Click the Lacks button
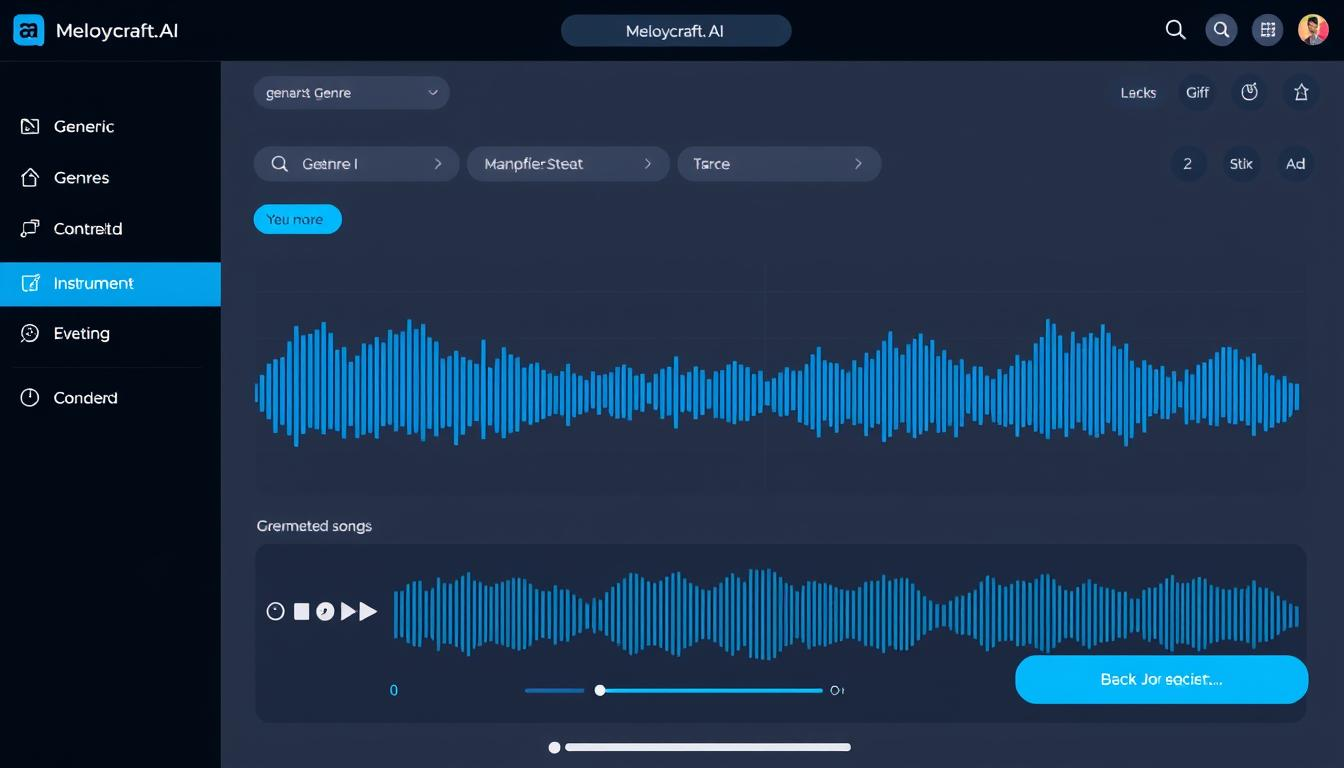Screen dimensions: 1344x768 (1138, 93)
